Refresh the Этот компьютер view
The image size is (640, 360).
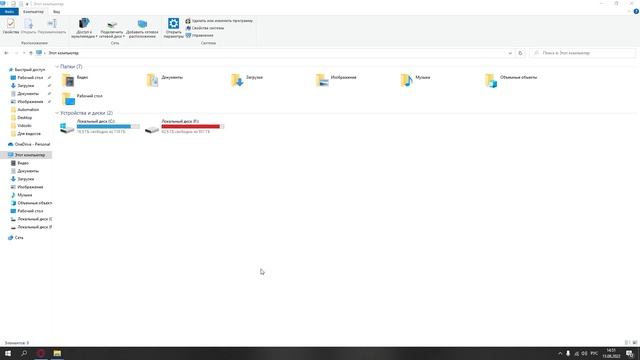coord(520,53)
